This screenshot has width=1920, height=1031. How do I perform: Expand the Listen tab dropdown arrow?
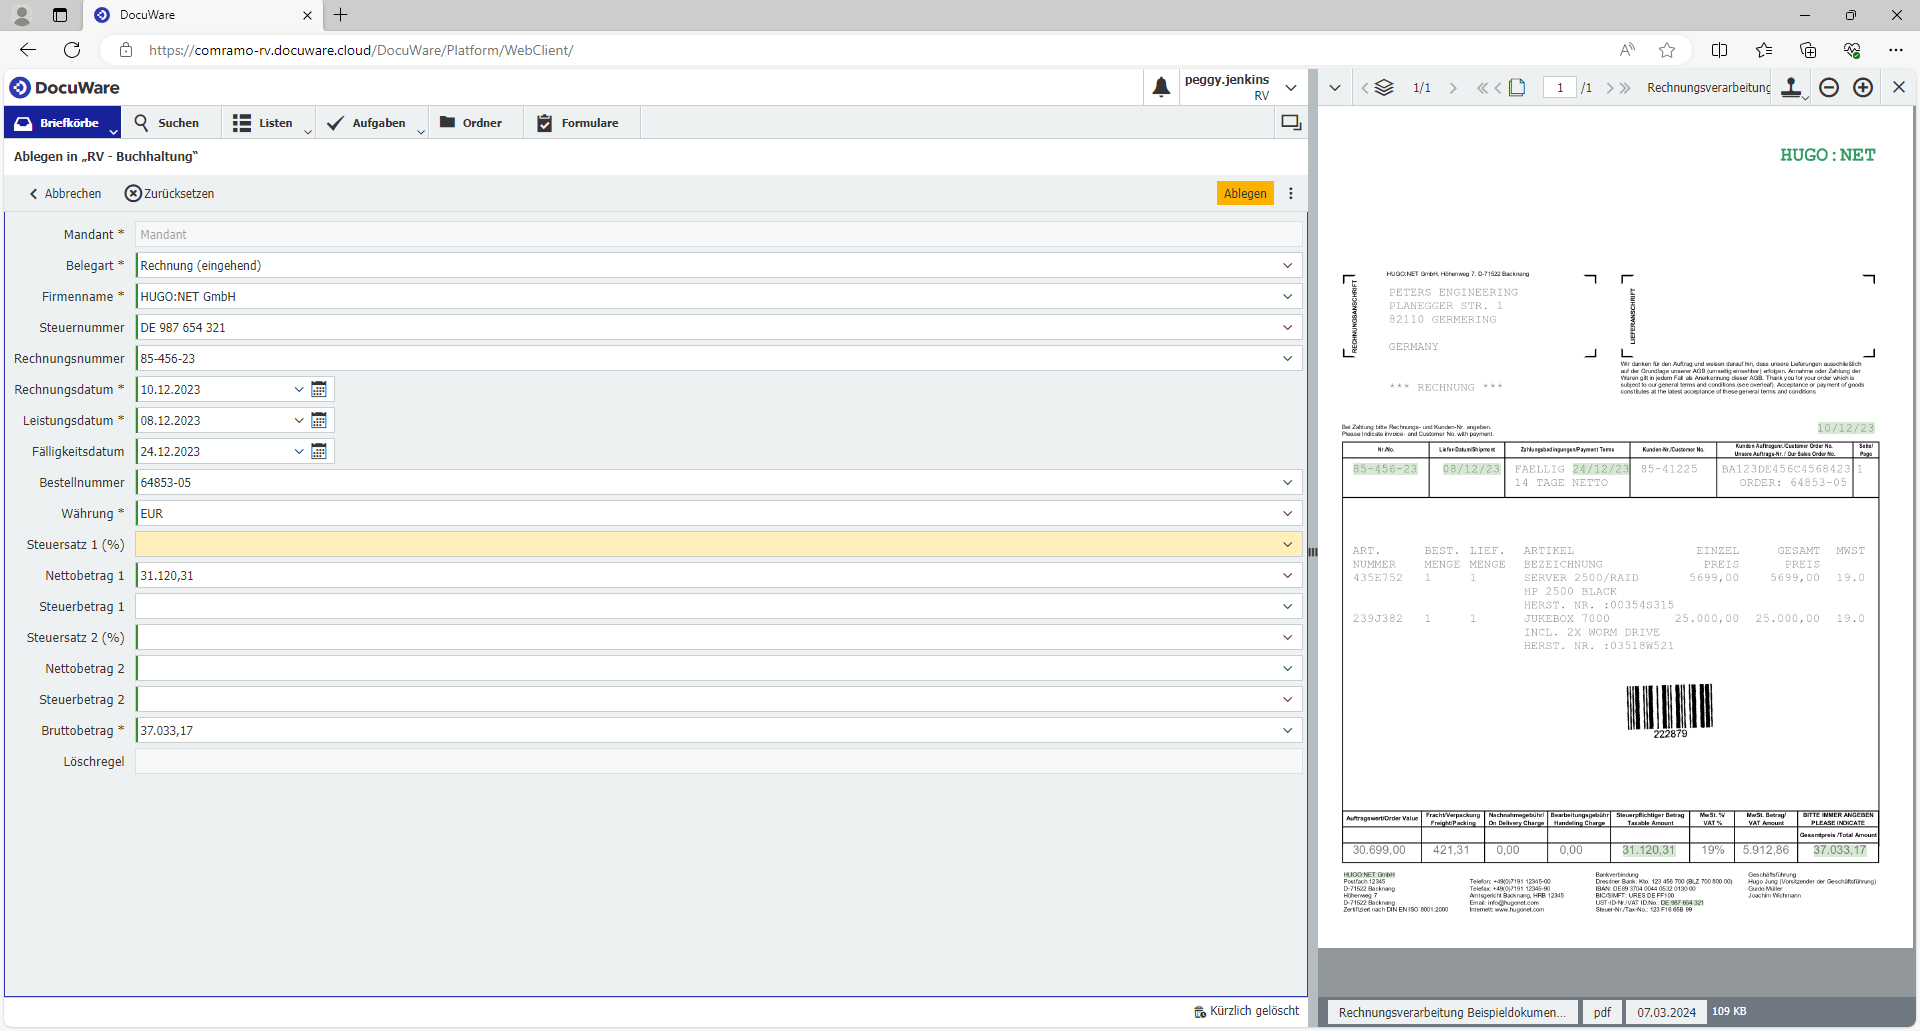[x=308, y=131]
